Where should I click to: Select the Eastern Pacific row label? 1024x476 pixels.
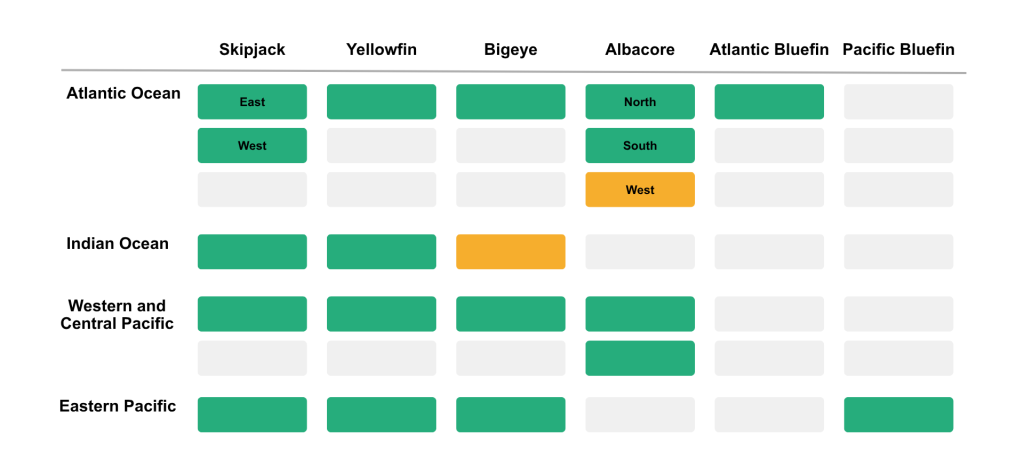117,406
